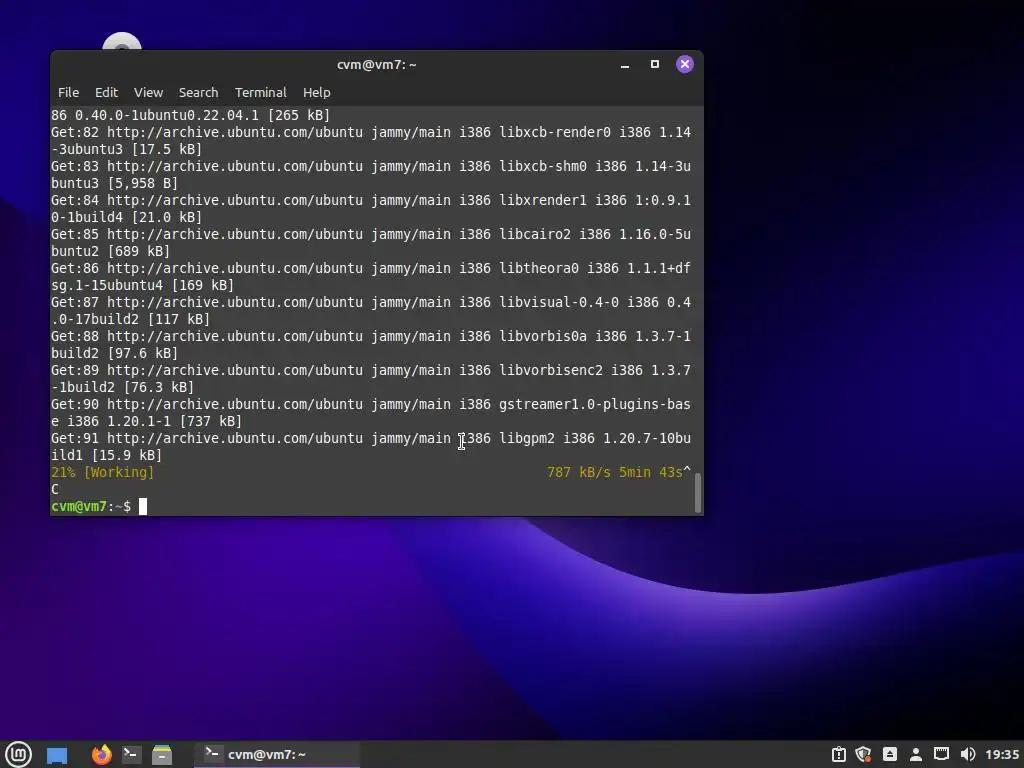
Task: Open the calendar from the 19:35 clock
Action: pyautogui.click(x=1002, y=754)
